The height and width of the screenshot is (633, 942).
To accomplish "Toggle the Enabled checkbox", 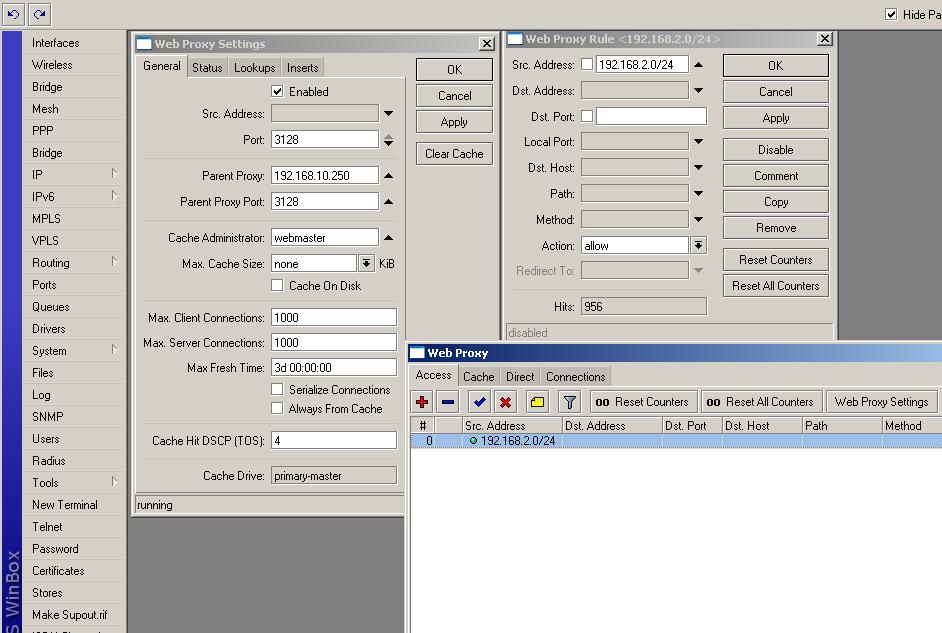I will 278,91.
